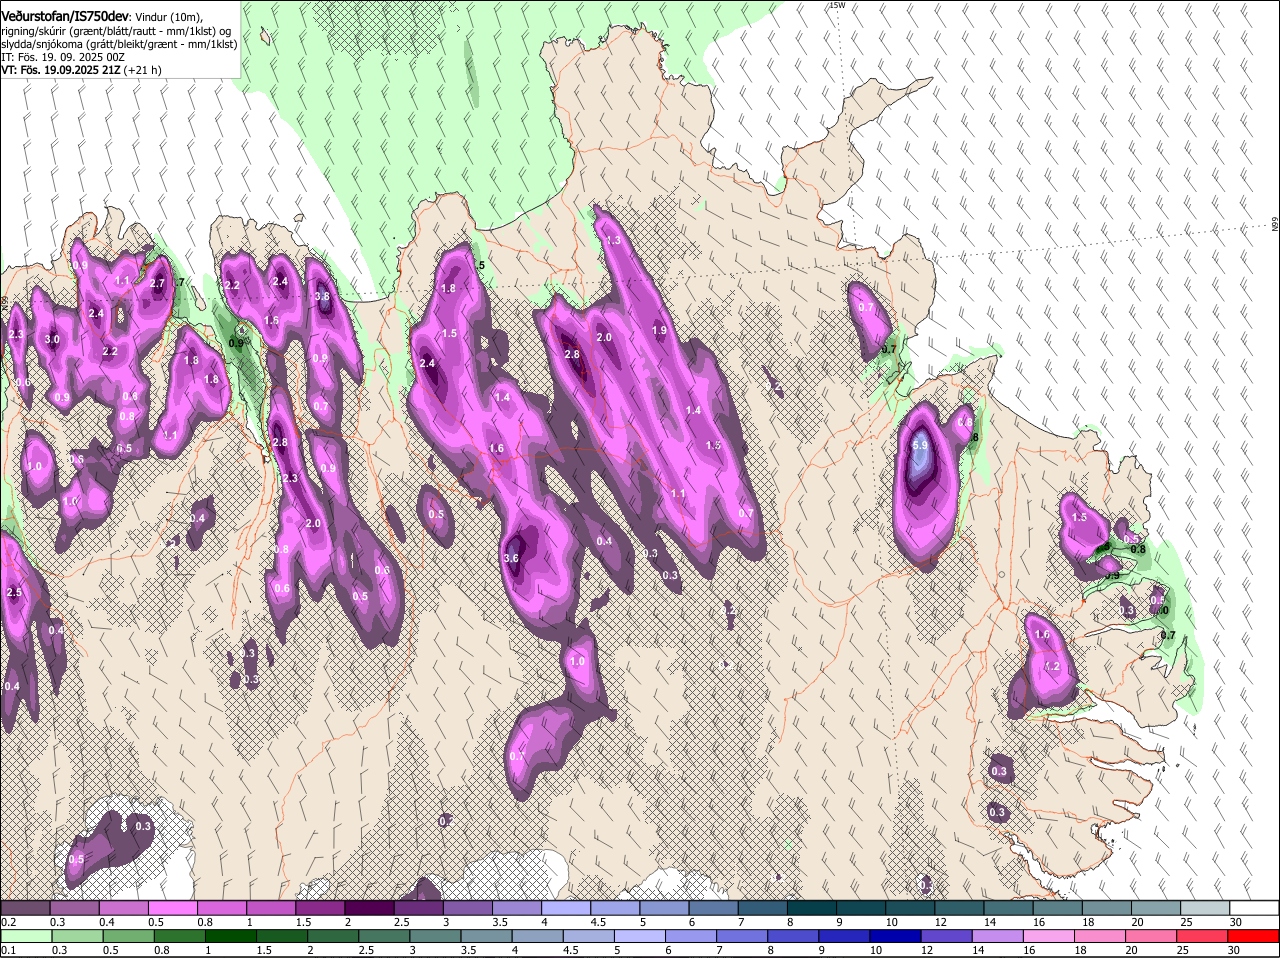Click the 5.9 precipitation value on map

[921, 445]
